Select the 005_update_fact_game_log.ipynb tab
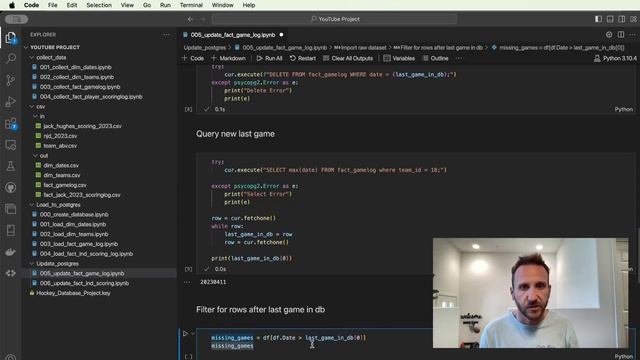The height and width of the screenshot is (360, 640). coord(233,35)
